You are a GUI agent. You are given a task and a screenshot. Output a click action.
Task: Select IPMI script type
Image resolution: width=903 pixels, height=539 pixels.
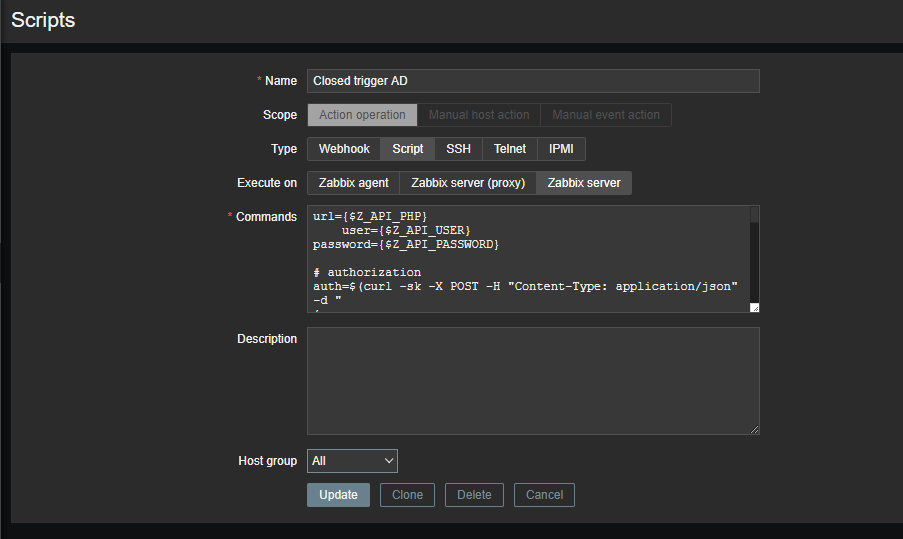tap(561, 149)
